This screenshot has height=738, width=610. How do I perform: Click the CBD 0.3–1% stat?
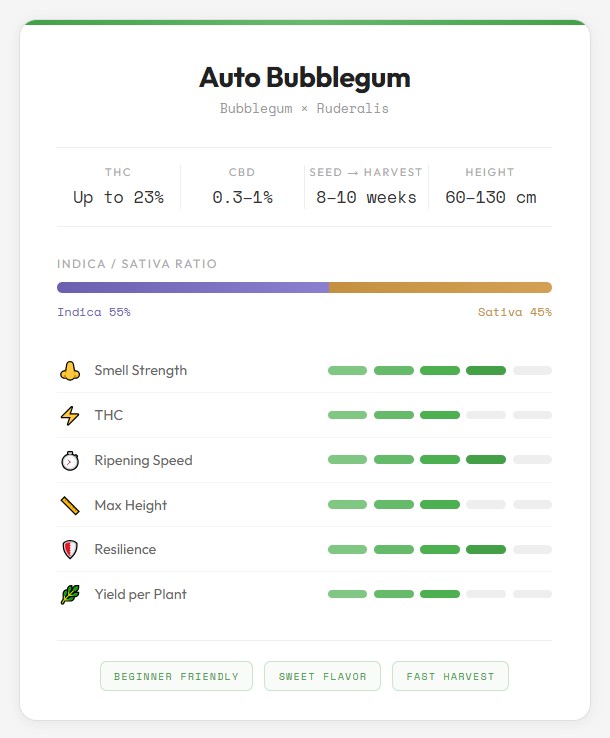tap(242, 187)
